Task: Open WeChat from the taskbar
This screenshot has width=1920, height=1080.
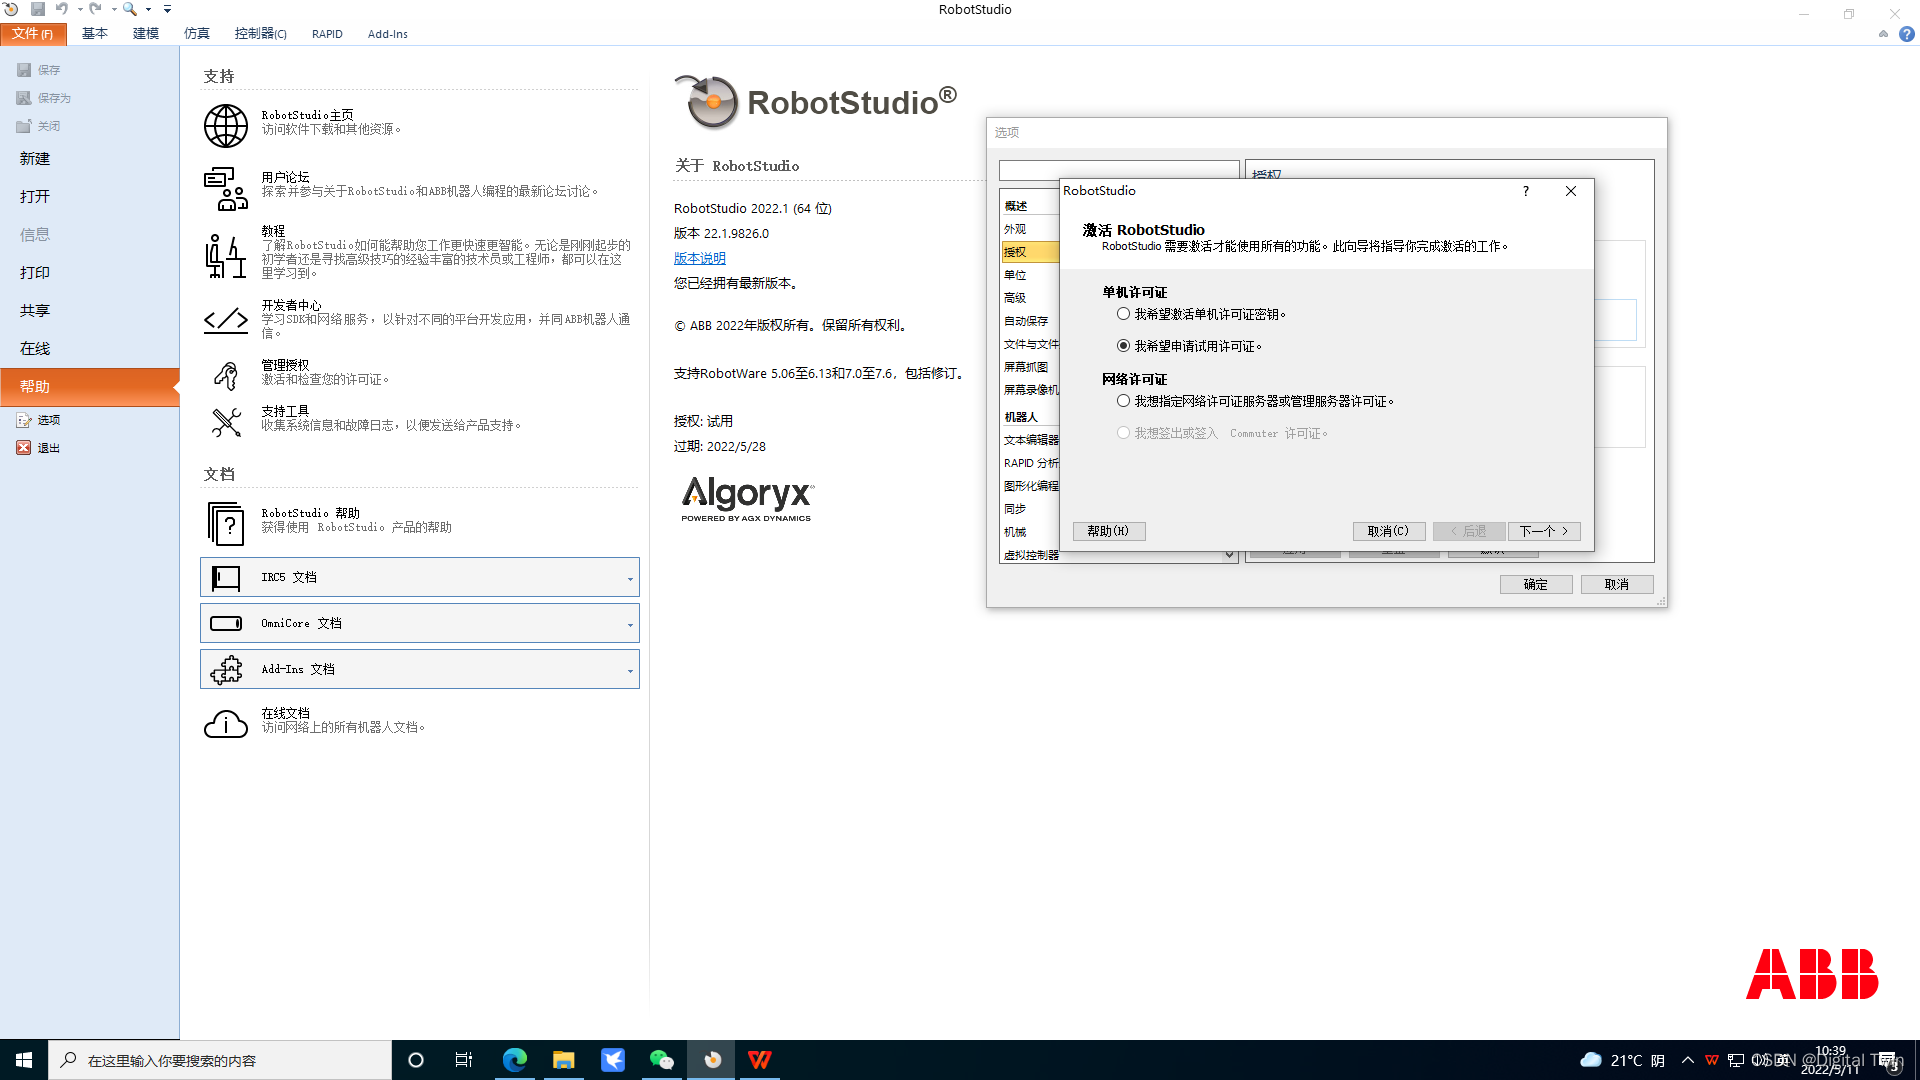Action: (662, 1060)
